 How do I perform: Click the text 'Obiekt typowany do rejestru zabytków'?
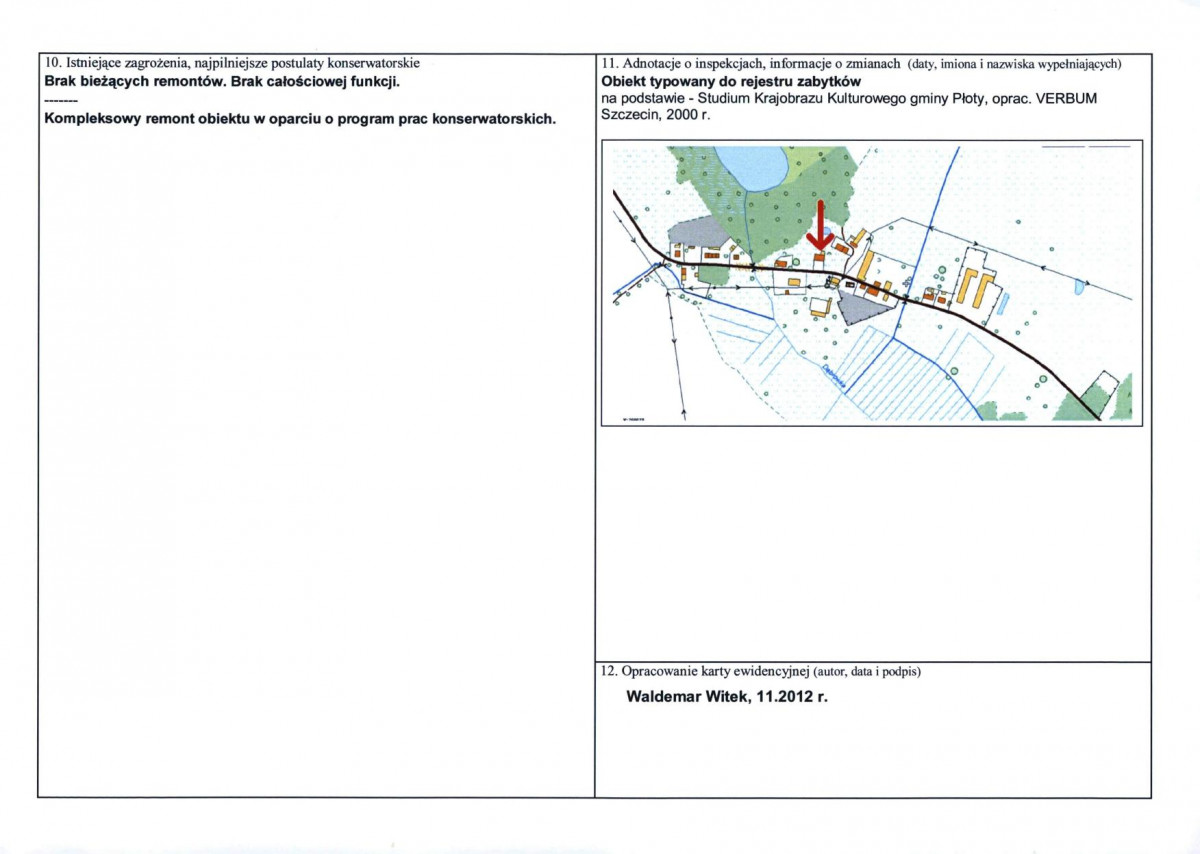coord(731,81)
